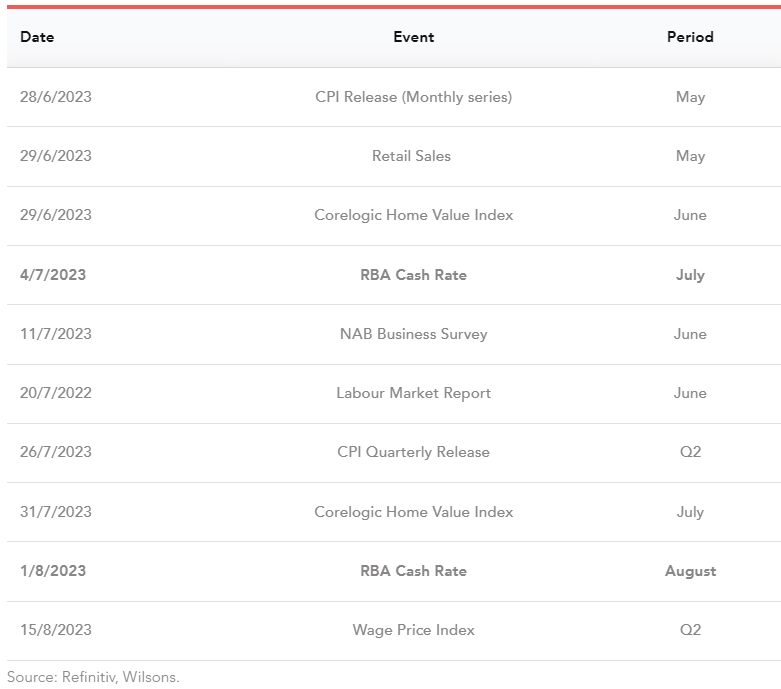Select the 15/8/2023 date cell
Viewport: 781px width, 689px height.
pos(56,630)
